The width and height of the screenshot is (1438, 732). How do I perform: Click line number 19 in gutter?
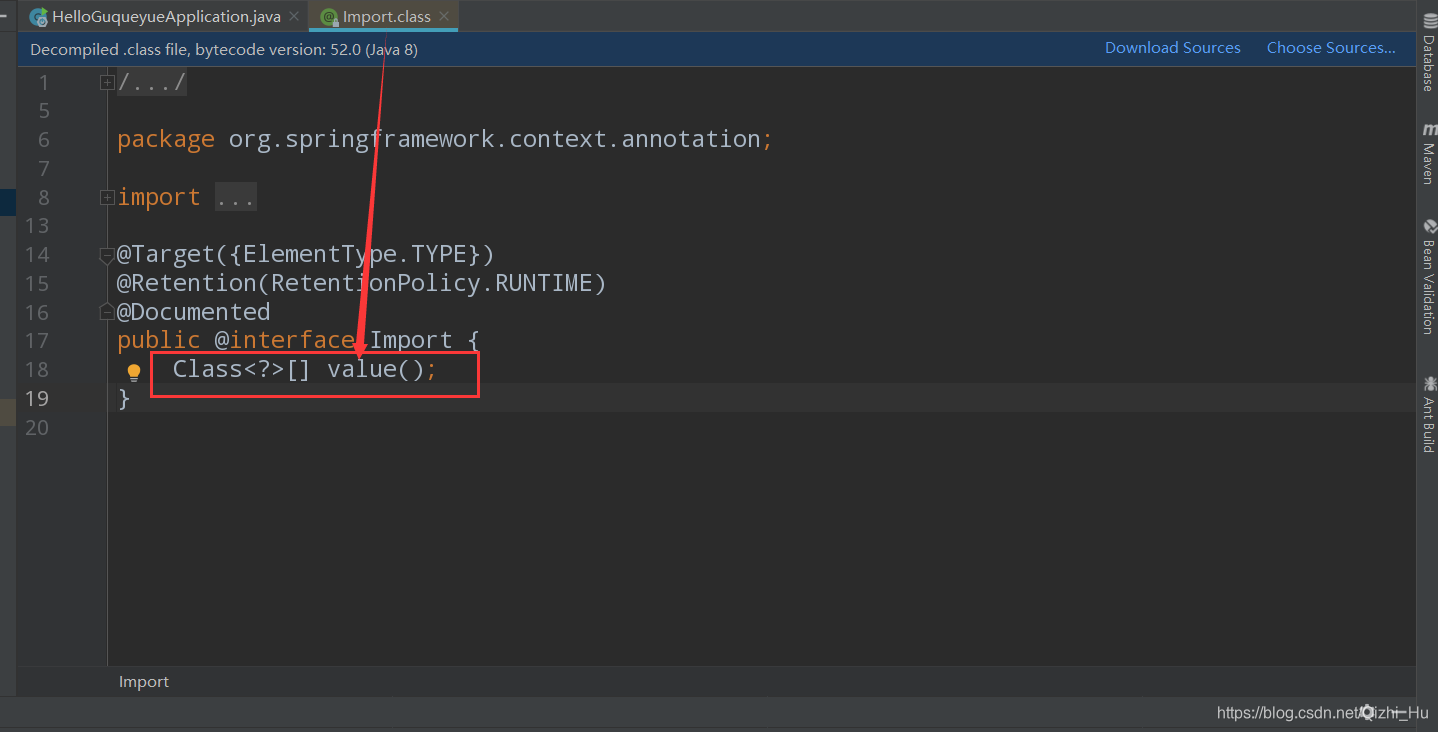pyautogui.click(x=37, y=398)
